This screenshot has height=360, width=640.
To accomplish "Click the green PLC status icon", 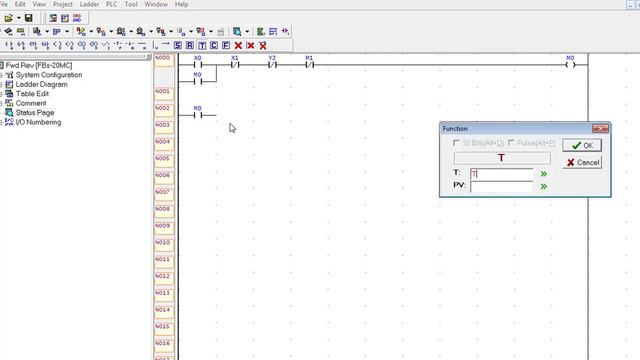I will [260, 31].
